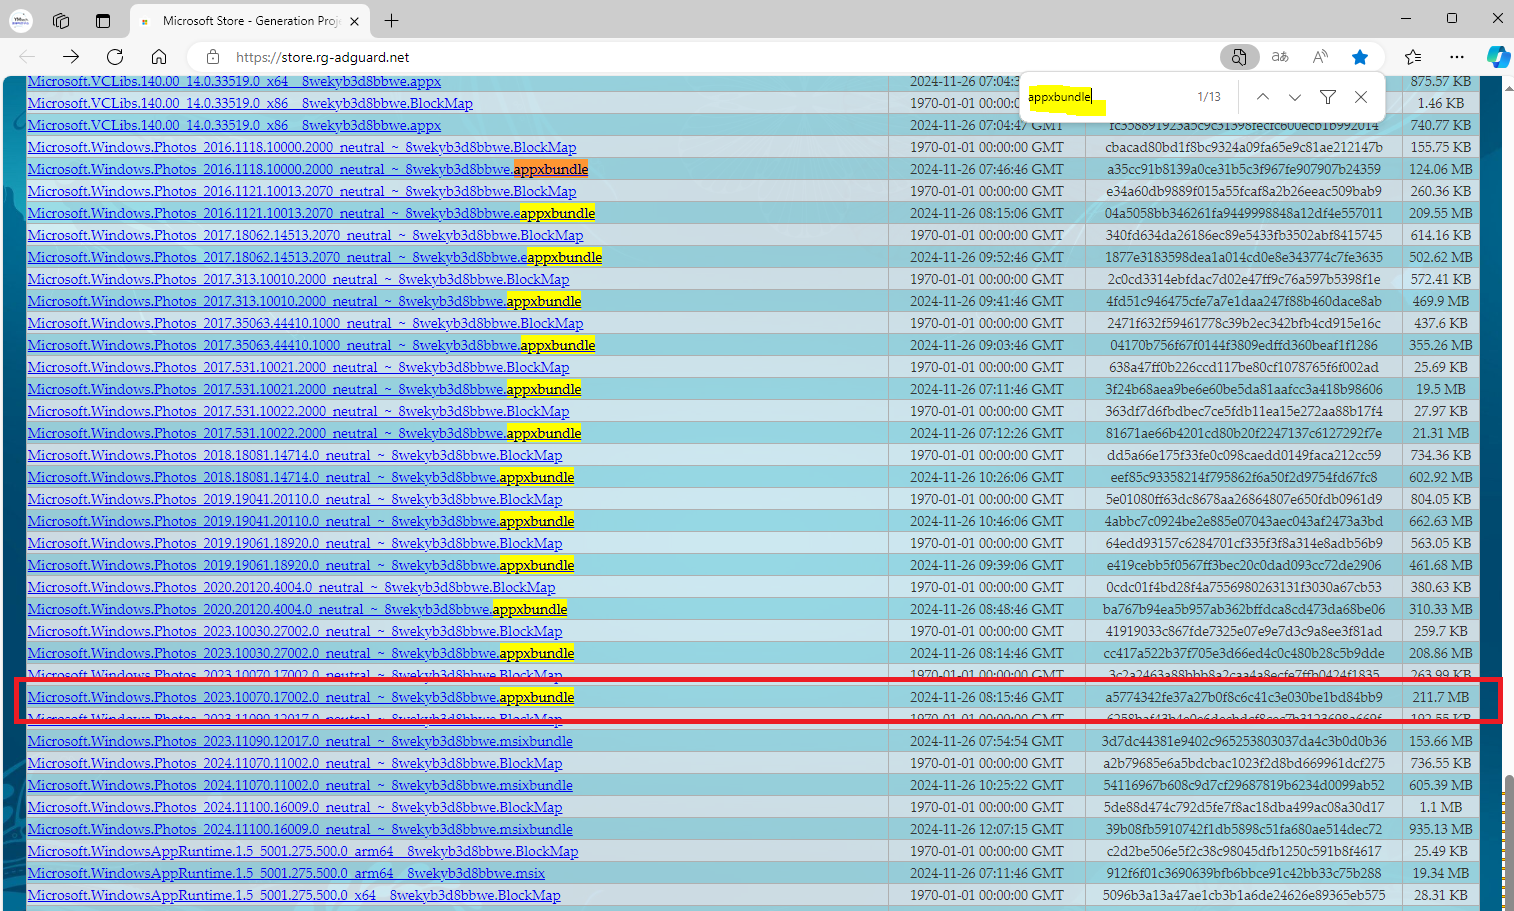Screen dimensions: 1514x911
Task: Download Photos 2019.19061.18920.0 appxbundle
Action: [301, 565]
